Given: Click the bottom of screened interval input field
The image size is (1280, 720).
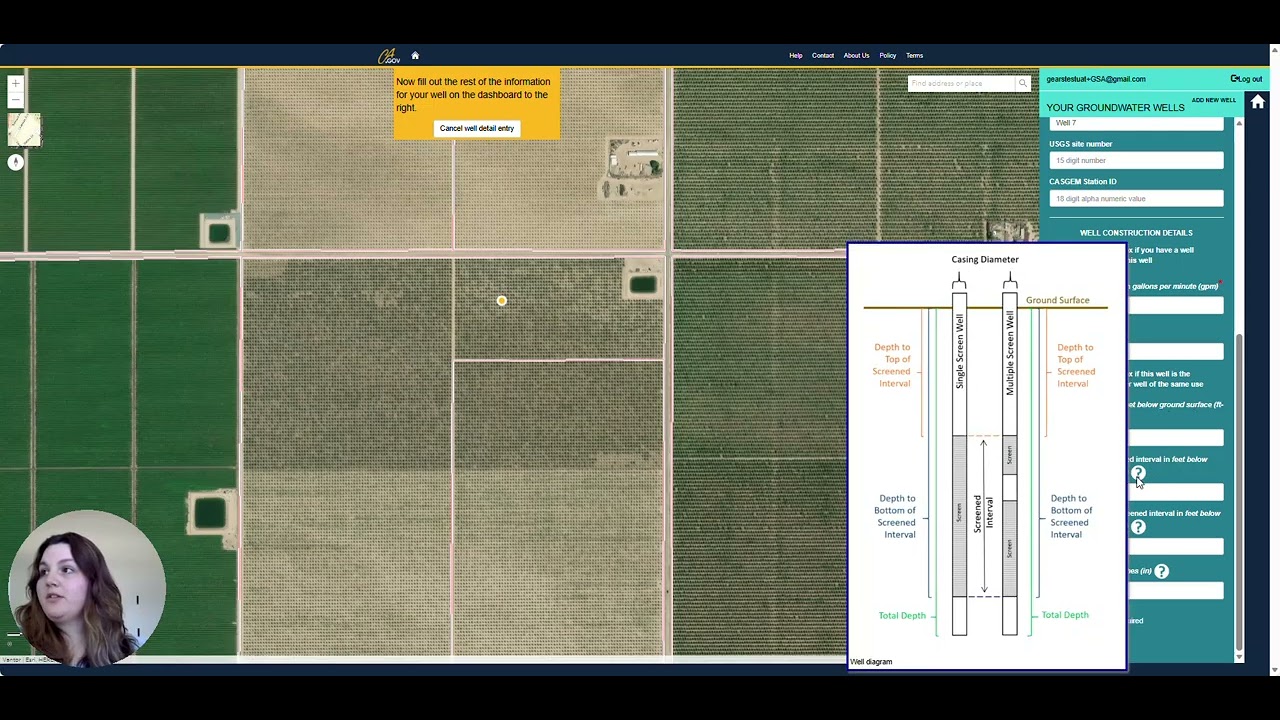Looking at the screenshot, I should click(1175, 546).
